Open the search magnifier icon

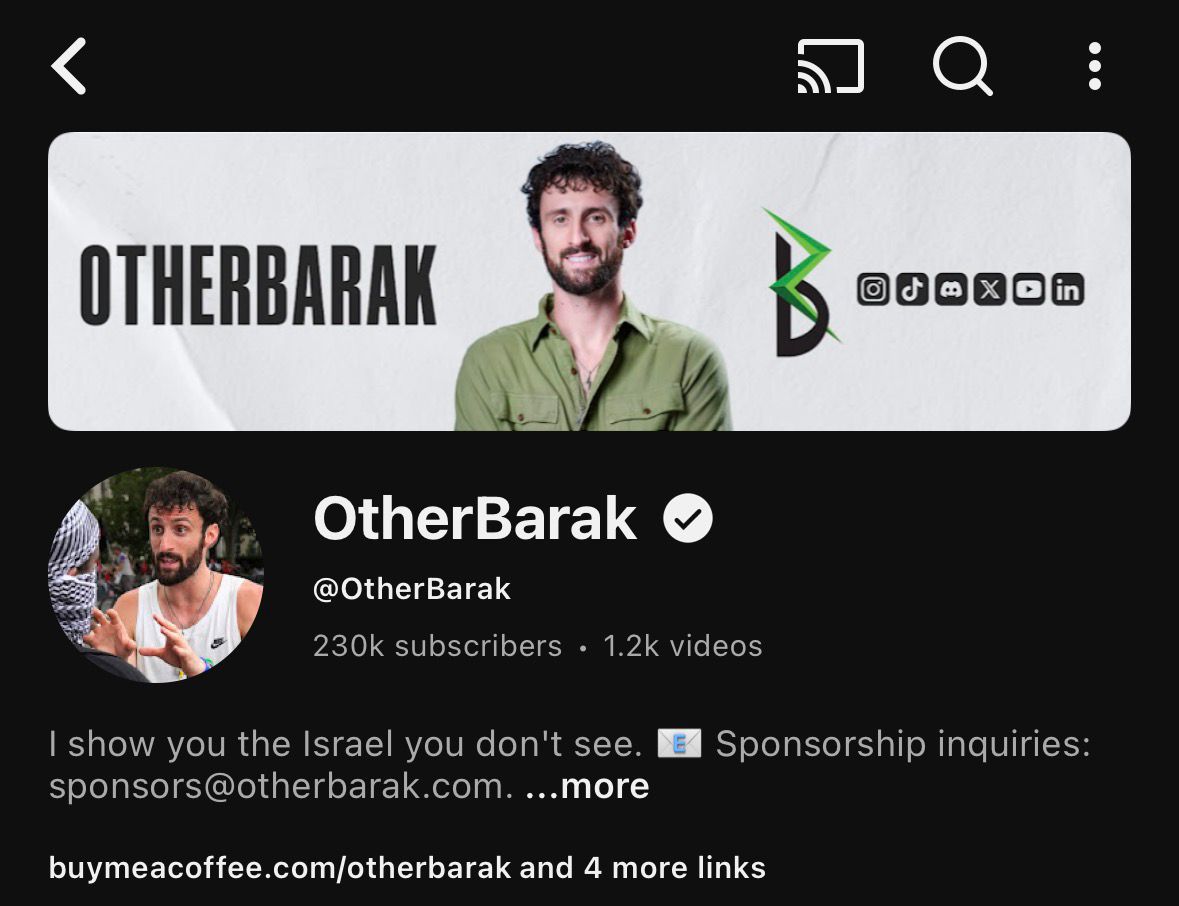pyautogui.click(x=962, y=66)
